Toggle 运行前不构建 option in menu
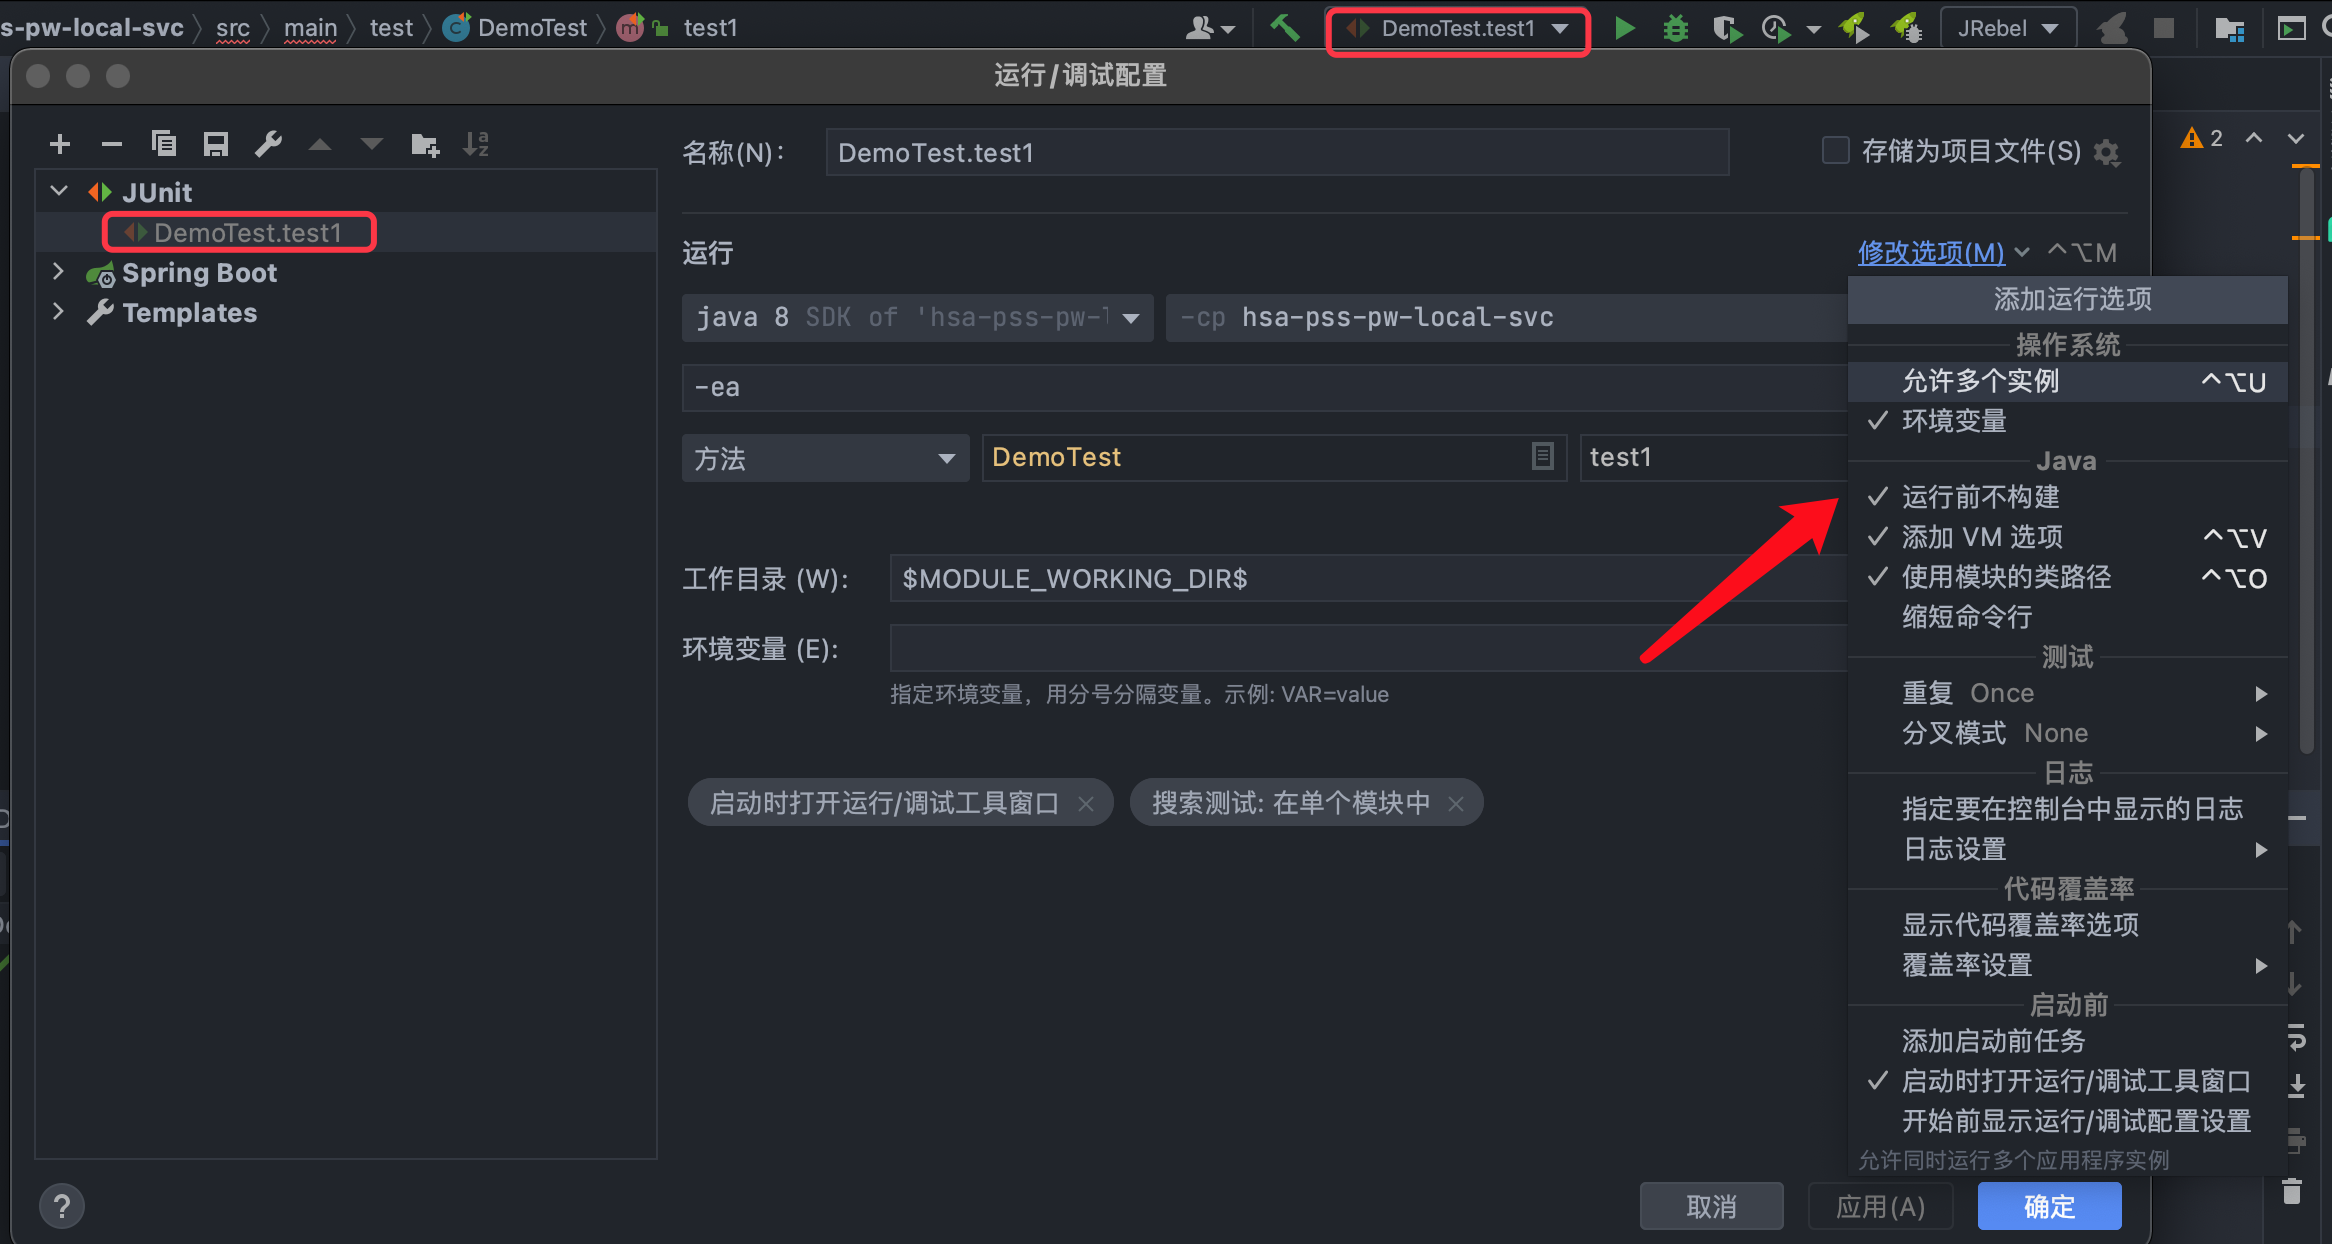The image size is (2332, 1244). coord(1980,497)
